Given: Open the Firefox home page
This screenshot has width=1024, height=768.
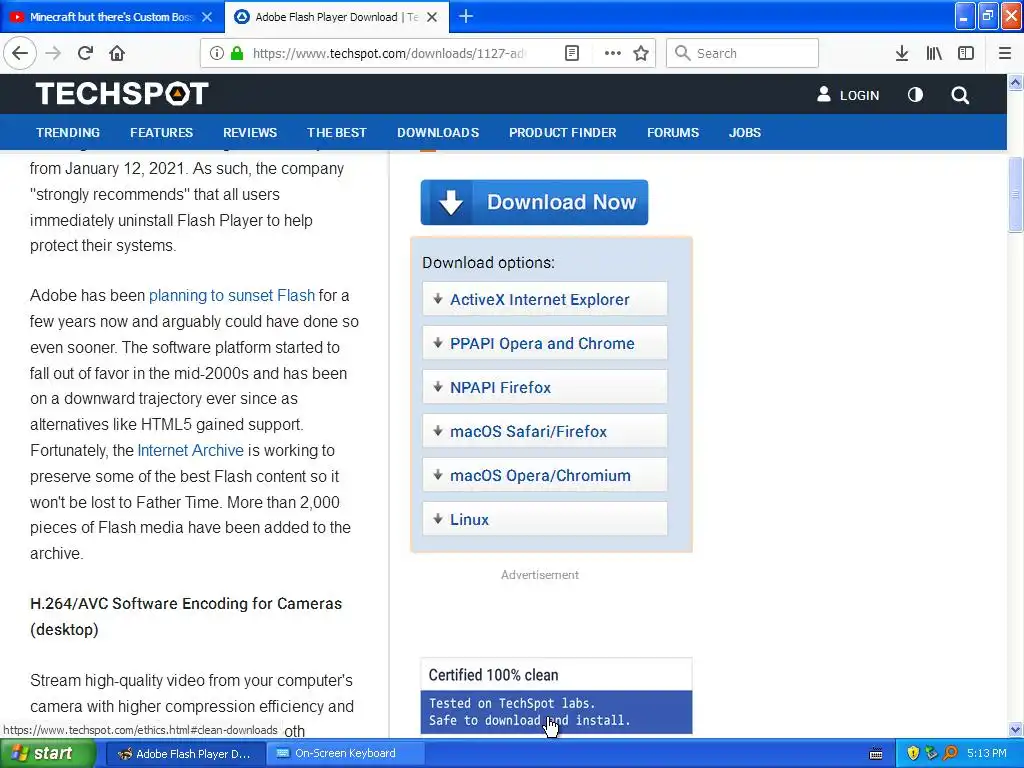Looking at the screenshot, I should point(117,53).
